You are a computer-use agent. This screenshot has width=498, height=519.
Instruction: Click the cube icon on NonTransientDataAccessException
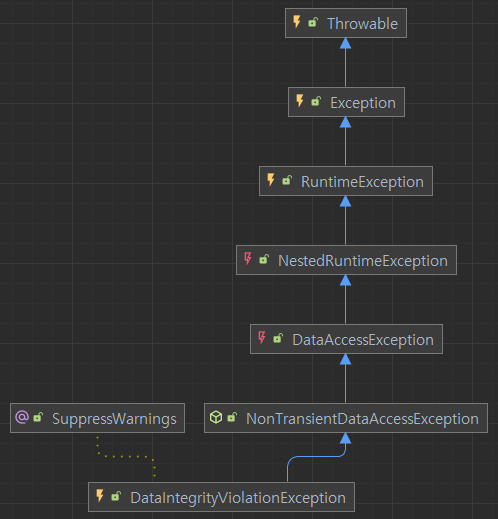(x=216, y=417)
